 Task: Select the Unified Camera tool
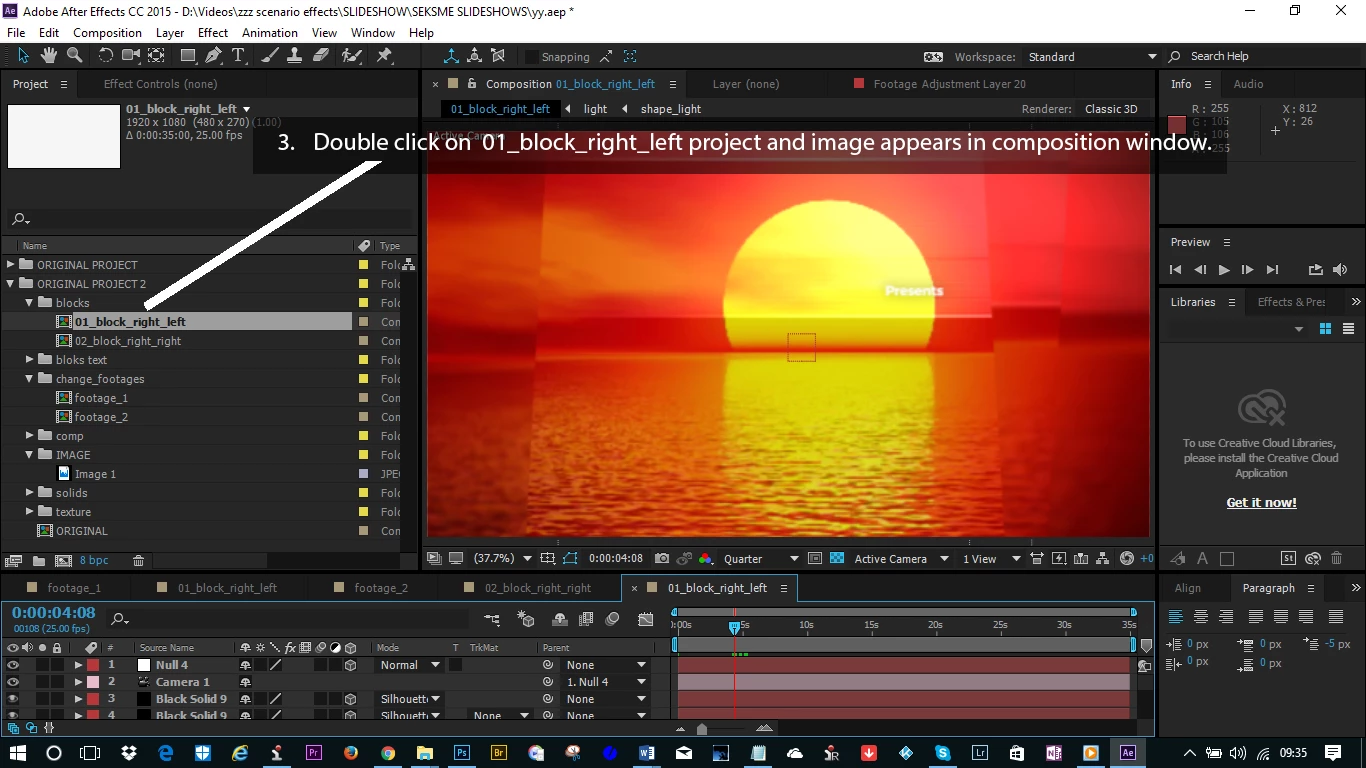coord(131,56)
